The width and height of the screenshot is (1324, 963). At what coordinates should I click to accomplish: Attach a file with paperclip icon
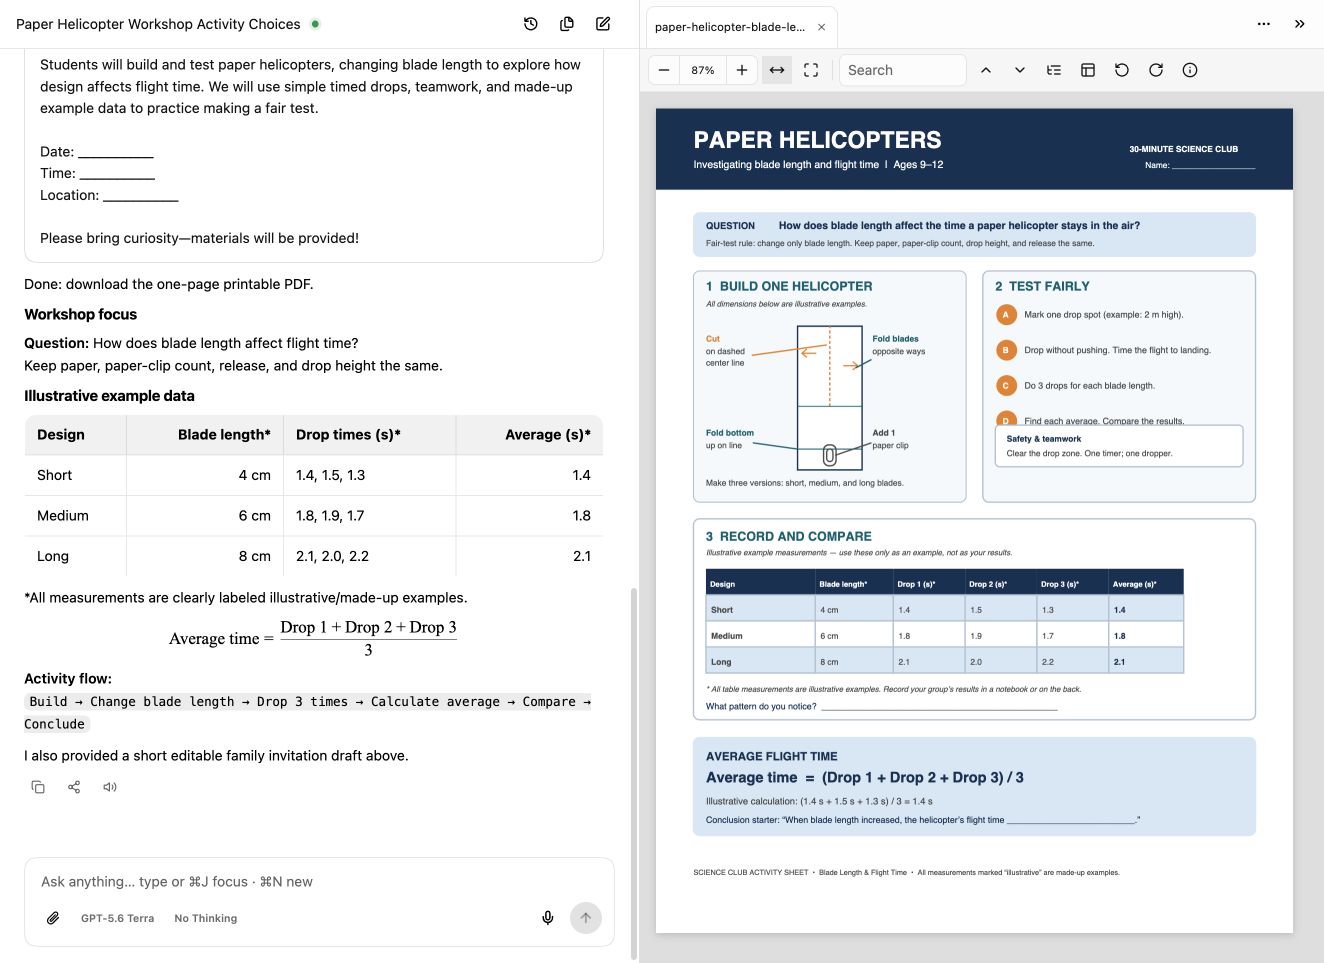53,918
